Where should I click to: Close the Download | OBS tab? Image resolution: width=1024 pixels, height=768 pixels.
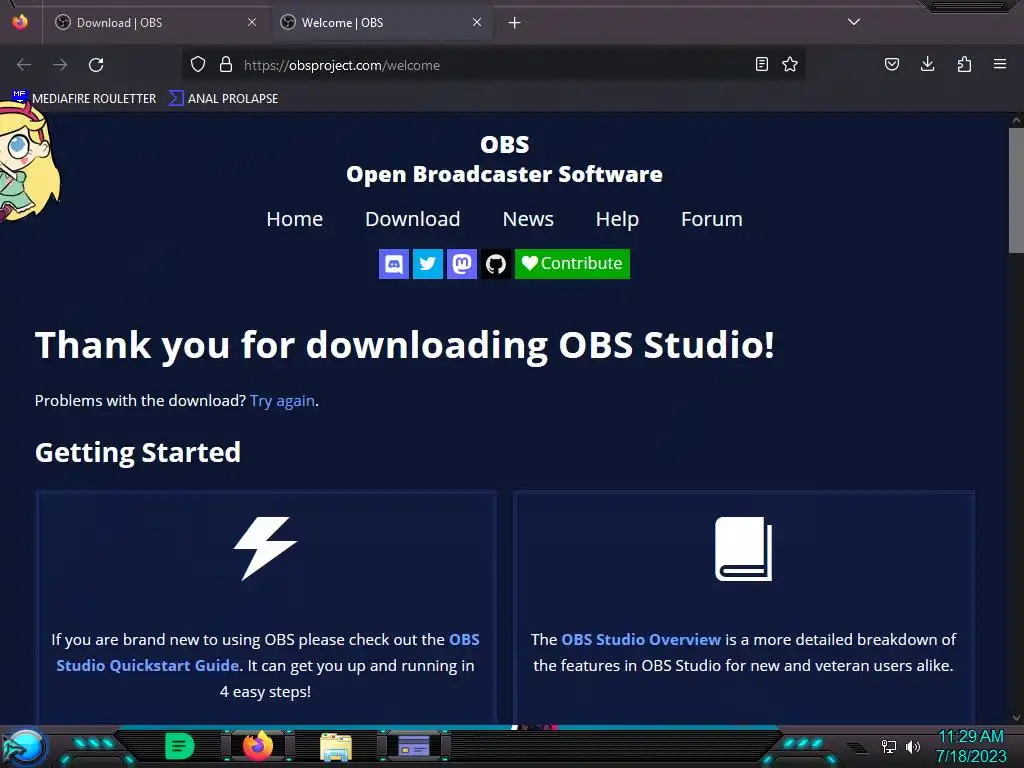pyautogui.click(x=251, y=22)
